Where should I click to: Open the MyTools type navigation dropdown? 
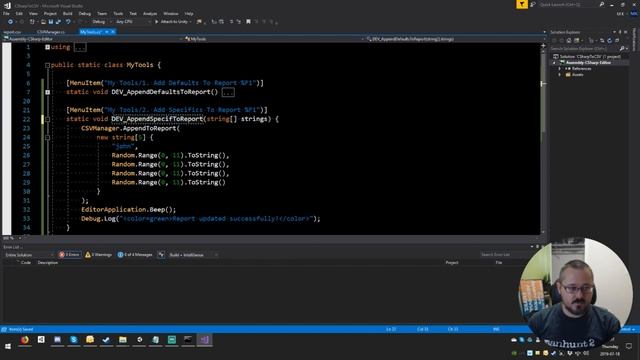(x=273, y=39)
